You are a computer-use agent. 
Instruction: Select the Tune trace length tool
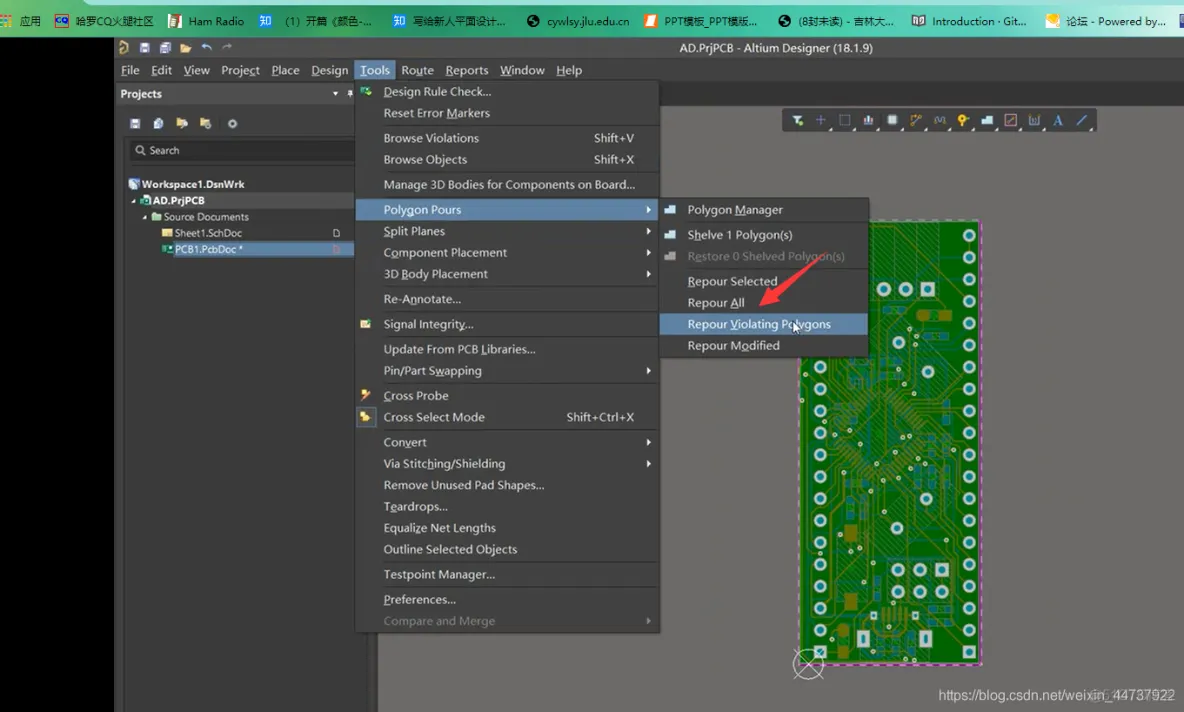click(x=939, y=120)
